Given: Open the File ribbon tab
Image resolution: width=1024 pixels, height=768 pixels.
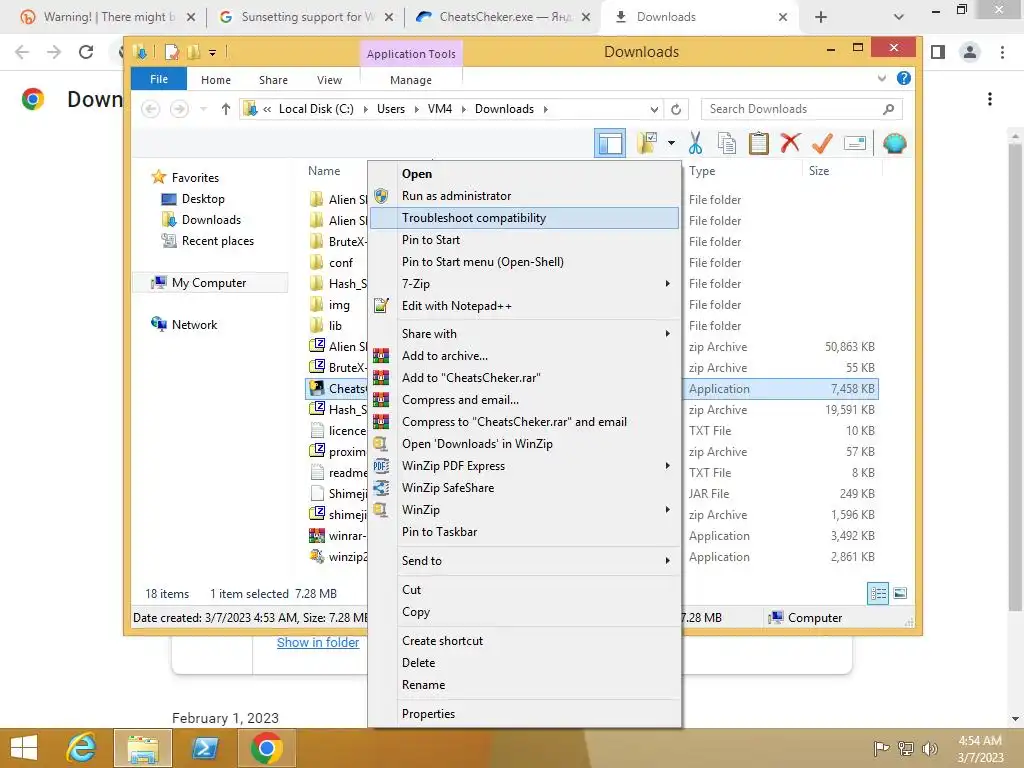Looking at the screenshot, I should 159,79.
